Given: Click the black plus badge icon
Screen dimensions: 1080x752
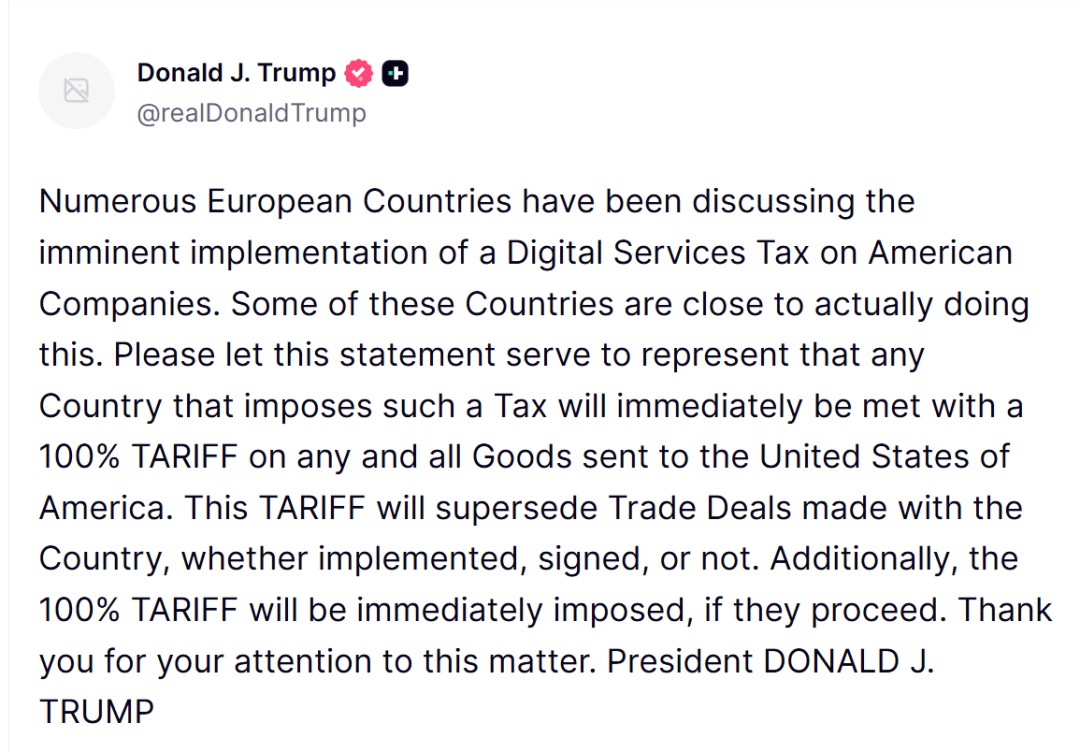Looking at the screenshot, I should (x=395, y=73).
